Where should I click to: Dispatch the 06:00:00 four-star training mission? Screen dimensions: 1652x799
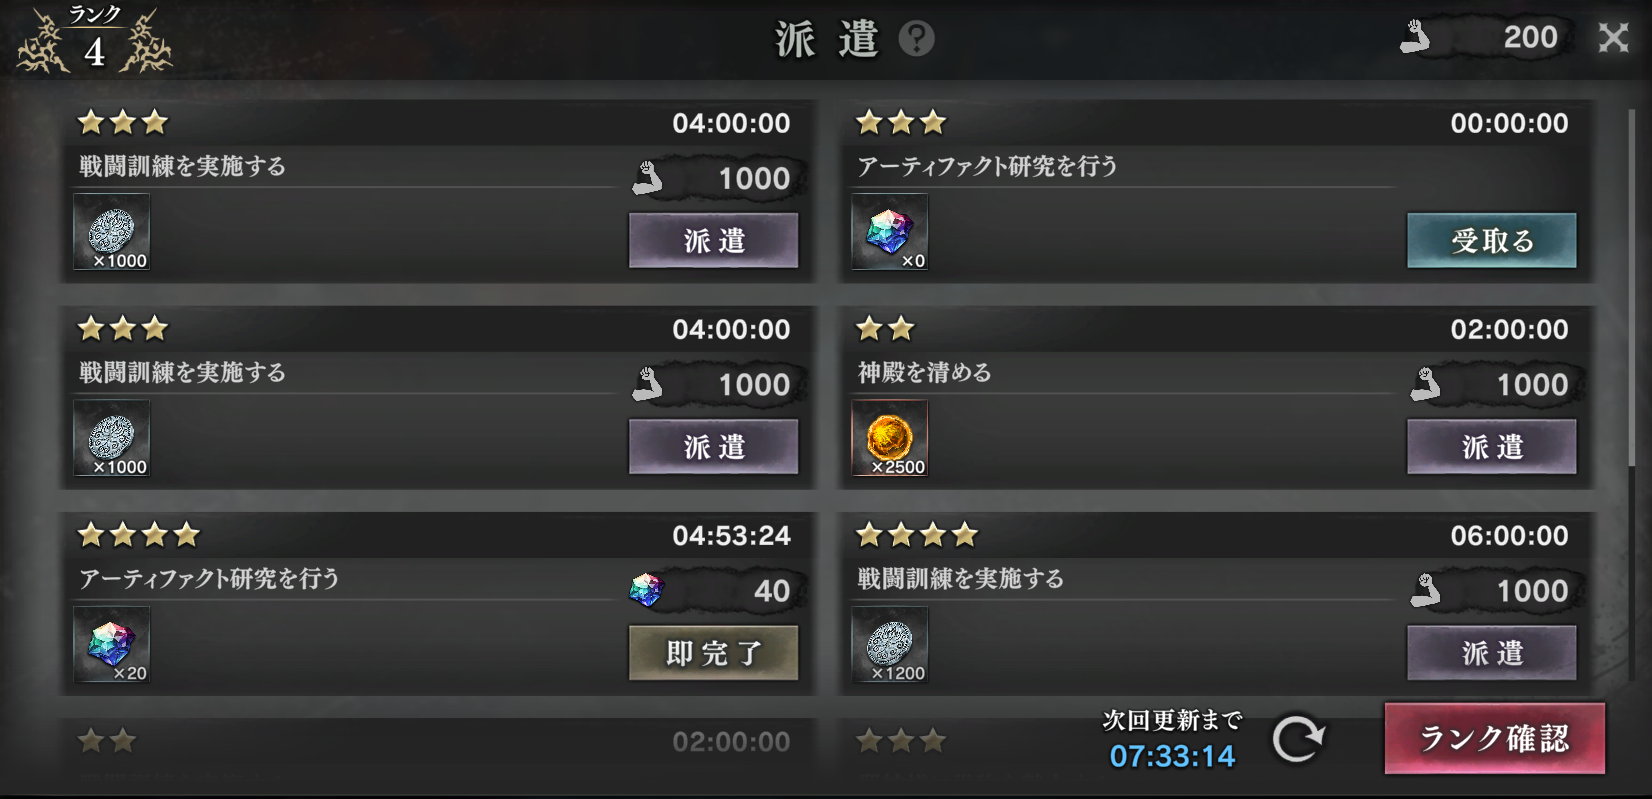pyautogui.click(x=1491, y=652)
